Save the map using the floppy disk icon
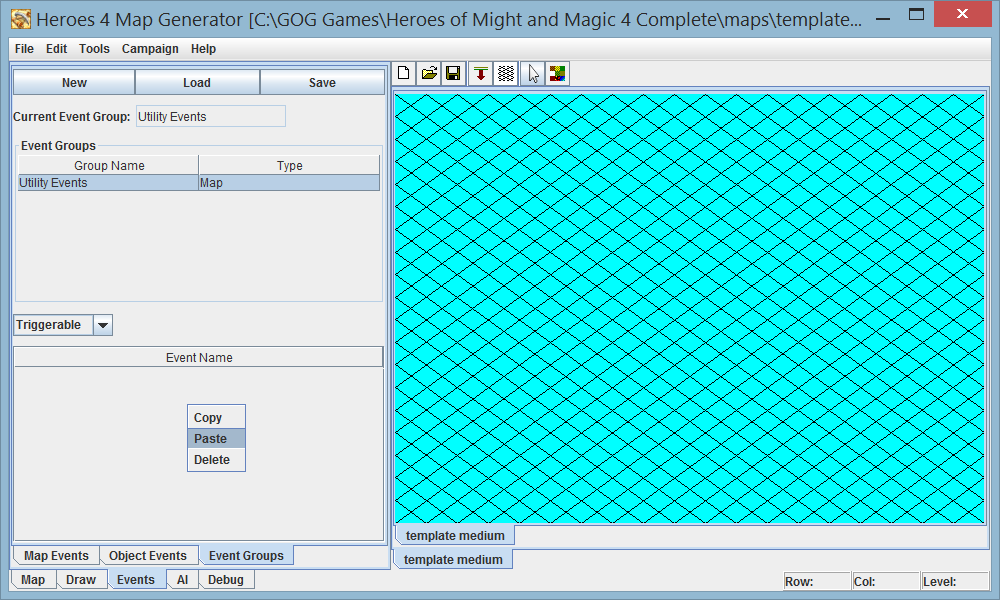 click(453, 73)
